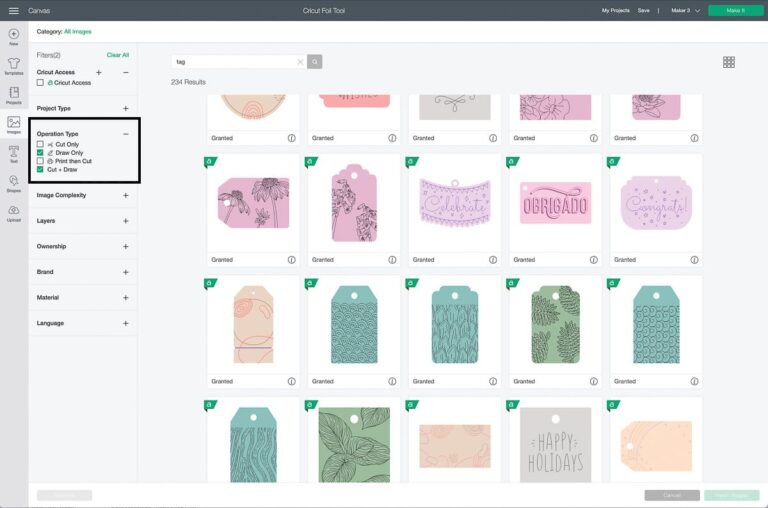Screen dimensions: 768x508
Task: Expand the Image Complexity filter section
Action: pyautogui.click(x=125, y=196)
